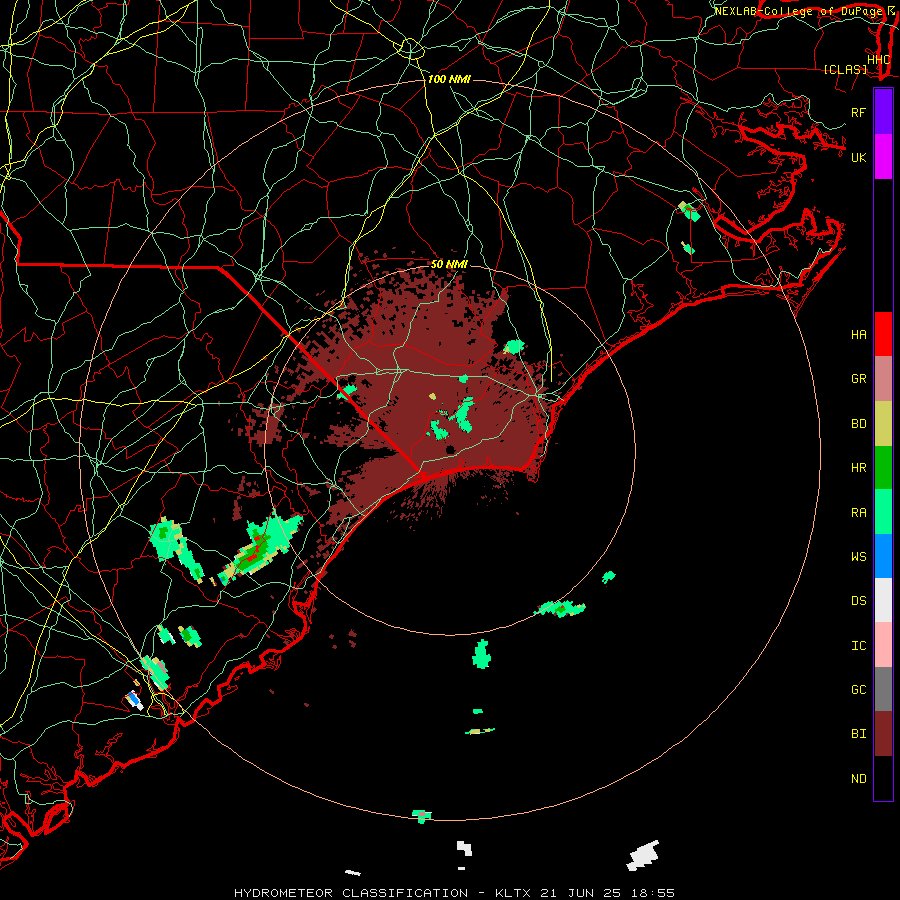Viewport: 900px width, 900px height.
Task: Click the light pink IC legend swatch
Action: (883, 645)
